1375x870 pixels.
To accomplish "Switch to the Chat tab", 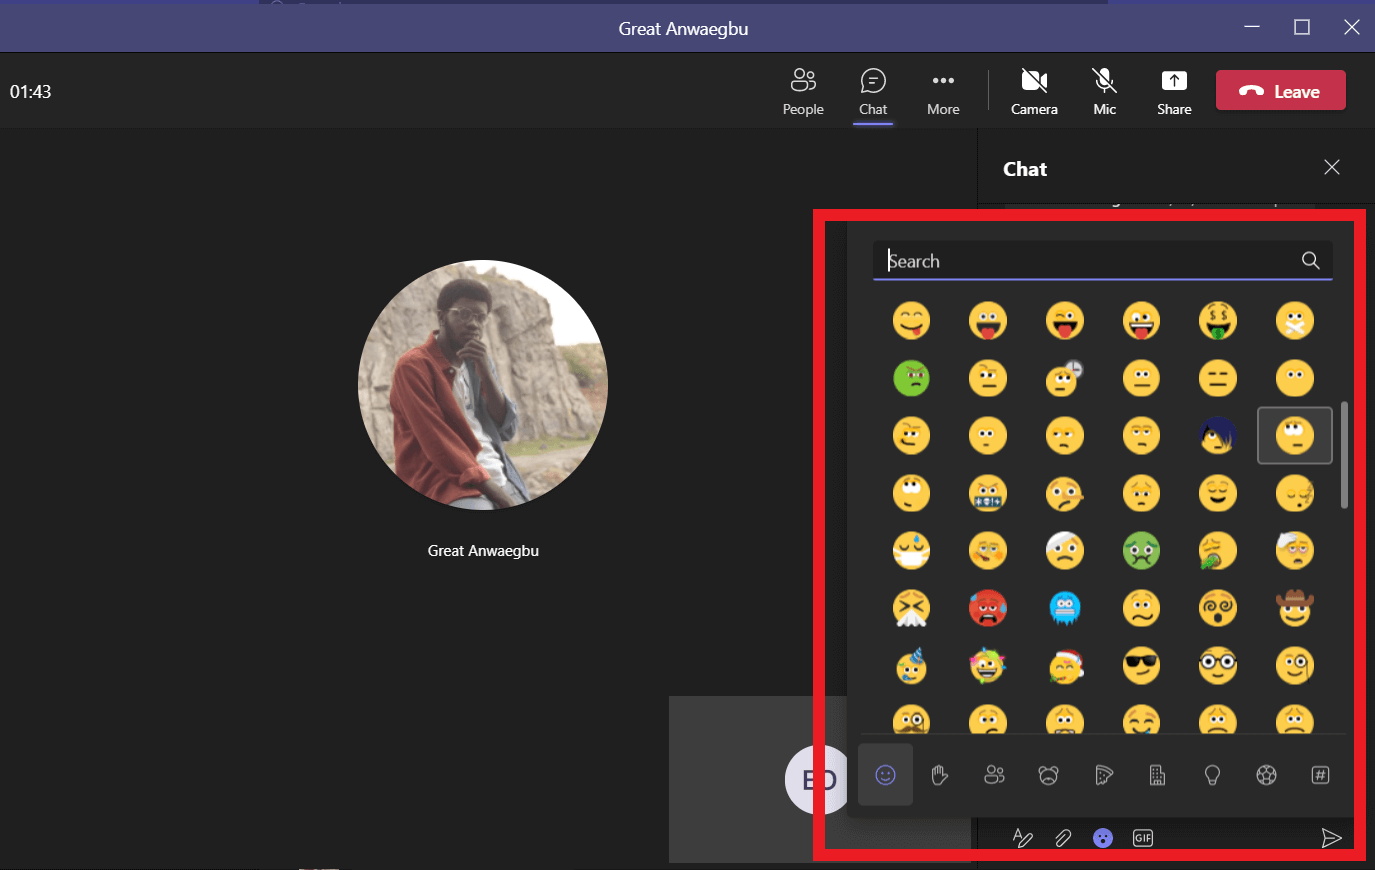I will pyautogui.click(x=873, y=90).
